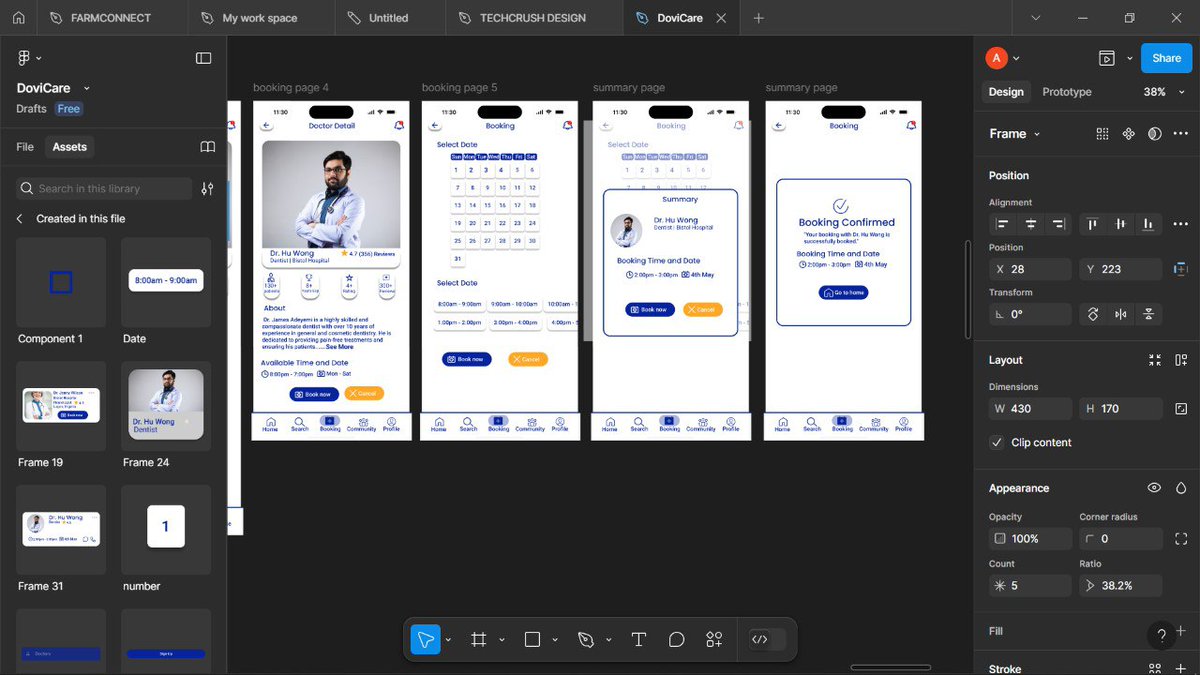Screen dimensions: 1200x675
Task: Open the Help question mark button
Action: point(1161,635)
